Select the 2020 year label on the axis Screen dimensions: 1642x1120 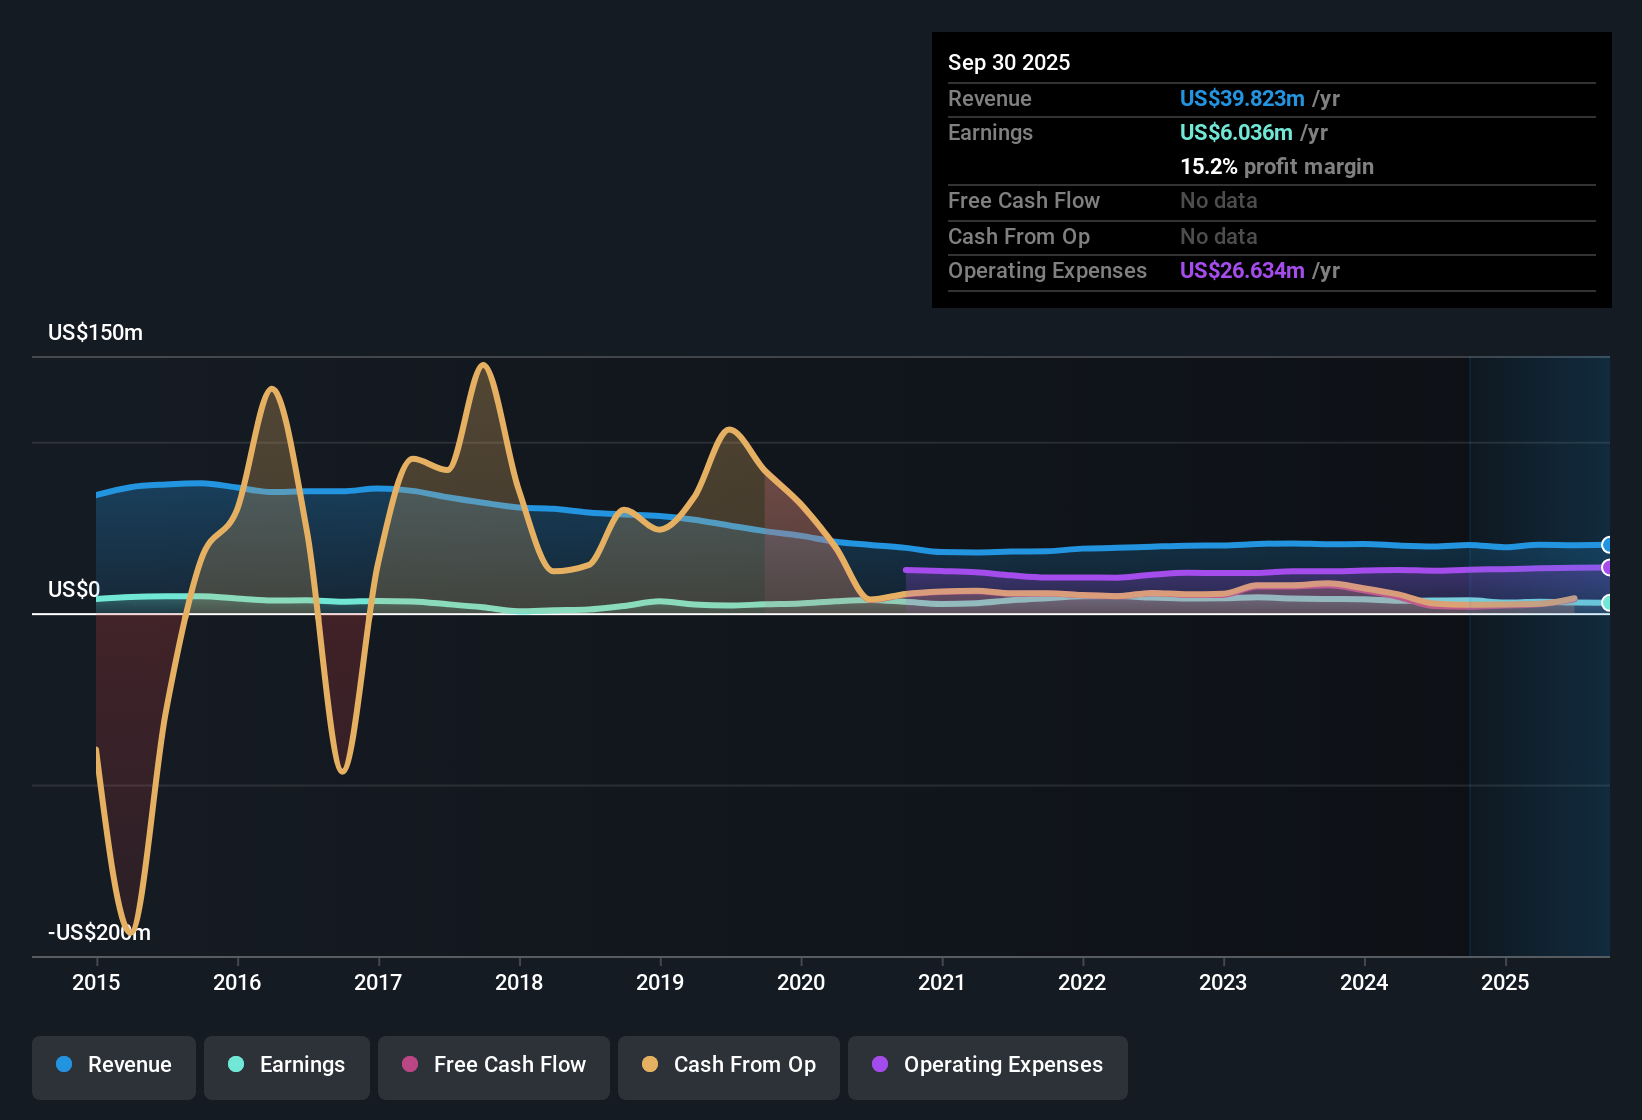[800, 983]
